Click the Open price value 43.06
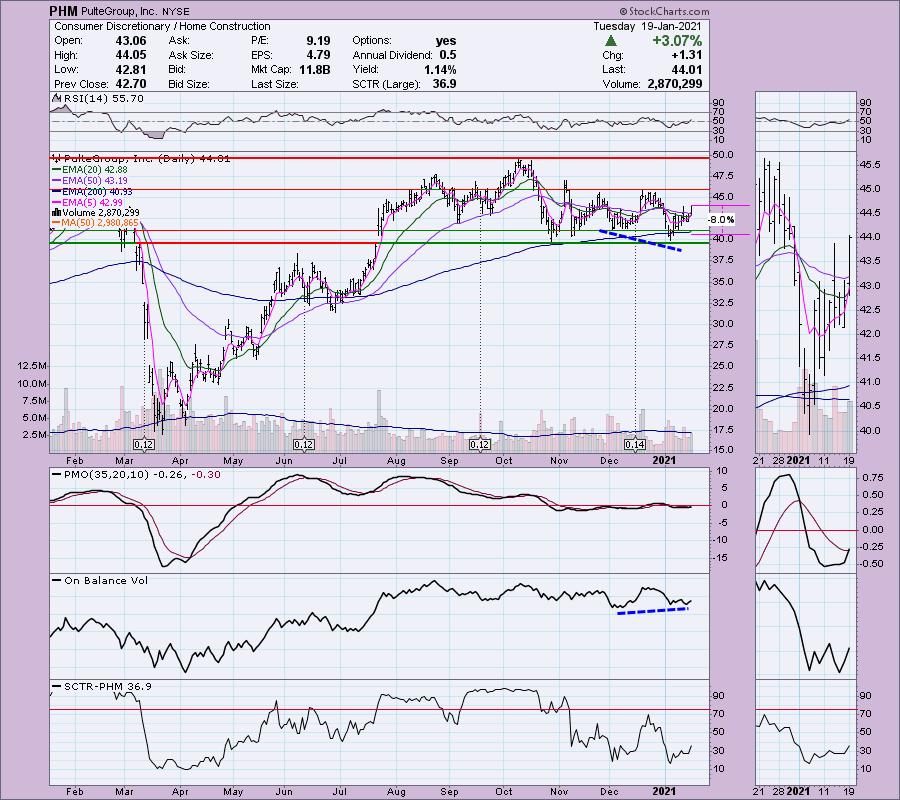The width and height of the screenshot is (900, 800). click(131, 41)
